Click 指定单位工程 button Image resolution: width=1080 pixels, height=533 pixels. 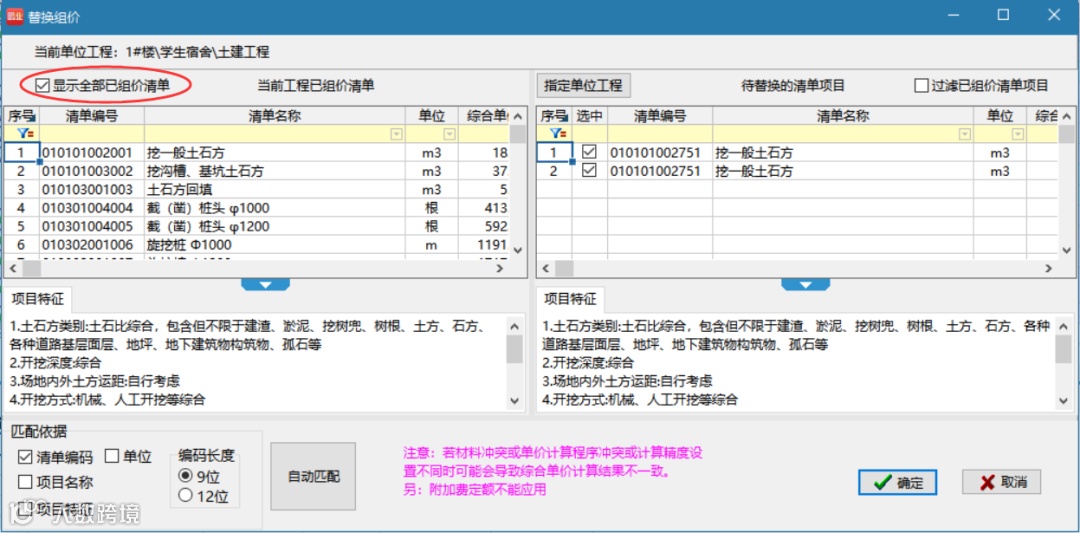tap(583, 85)
